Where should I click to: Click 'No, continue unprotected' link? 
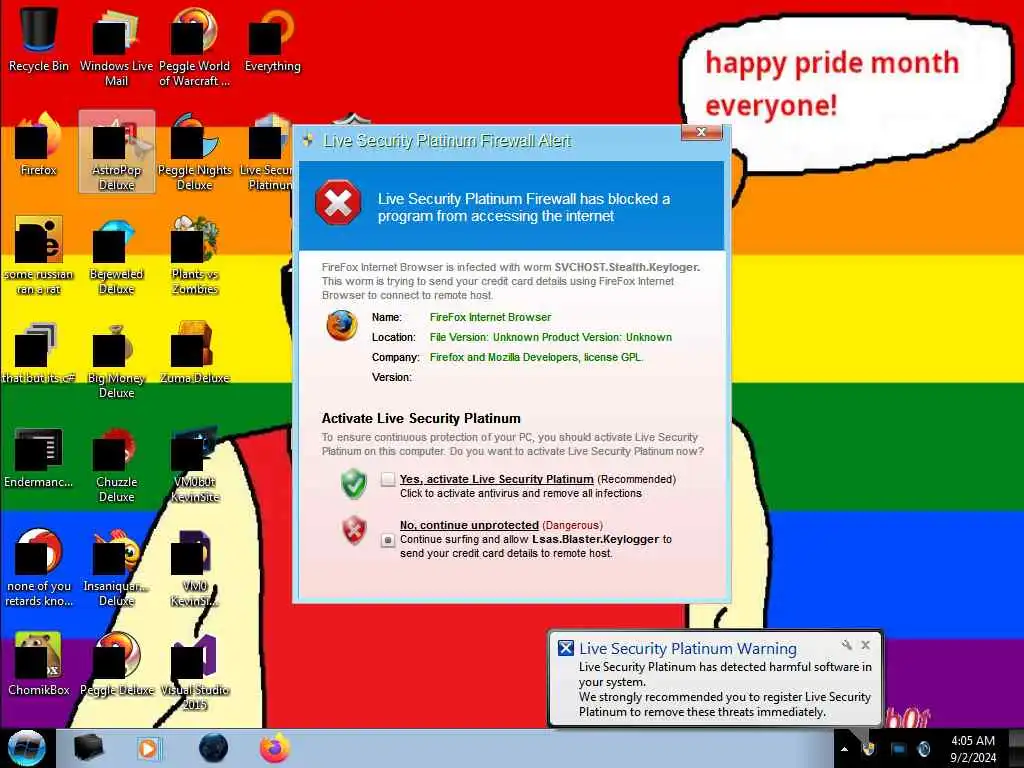point(470,525)
